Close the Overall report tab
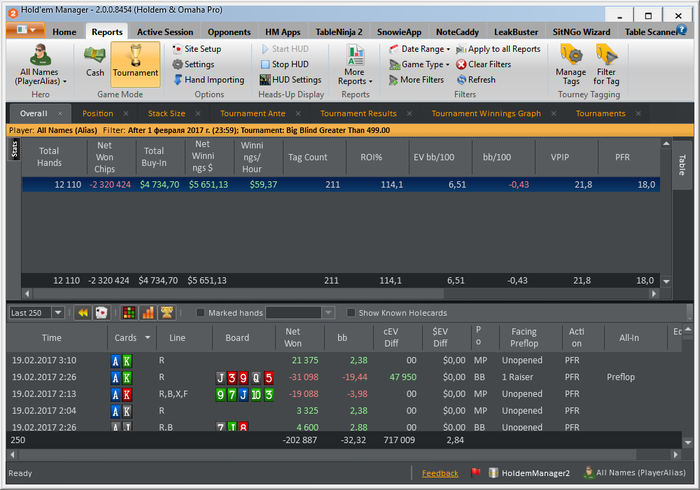The width and height of the screenshot is (700, 490). [60, 113]
